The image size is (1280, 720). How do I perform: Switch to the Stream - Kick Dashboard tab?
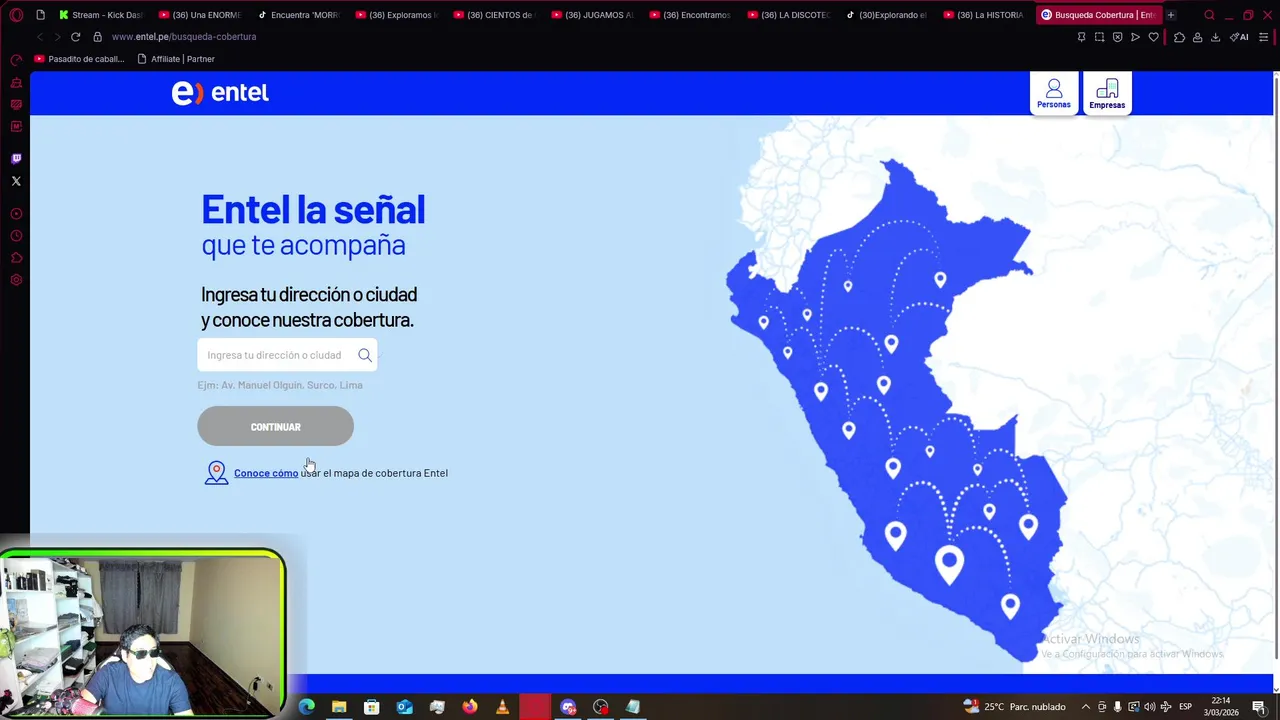click(100, 15)
